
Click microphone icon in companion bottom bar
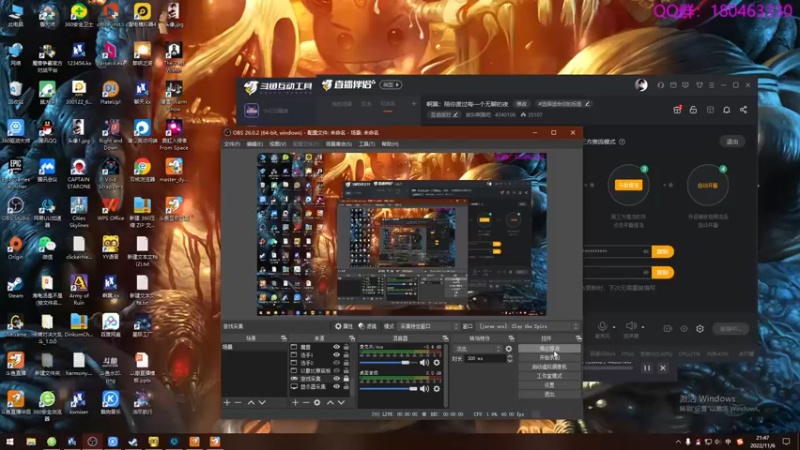point(603,326)
